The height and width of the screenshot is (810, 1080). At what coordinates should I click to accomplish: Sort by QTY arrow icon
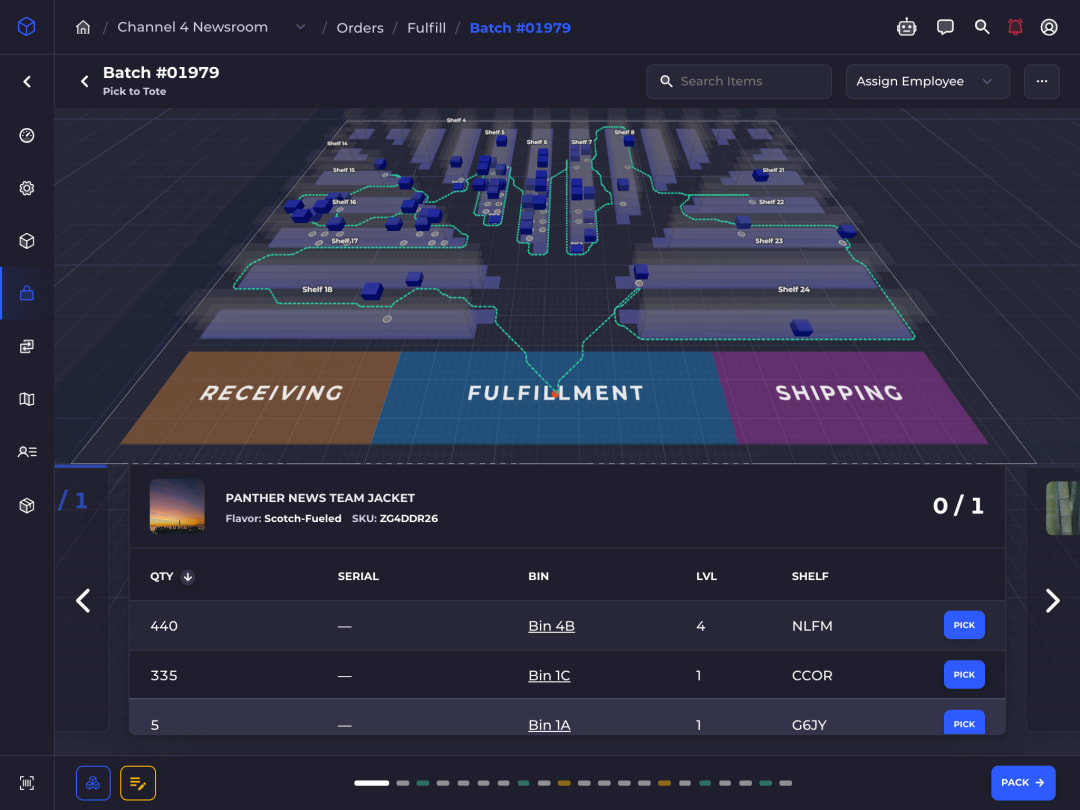187,577
